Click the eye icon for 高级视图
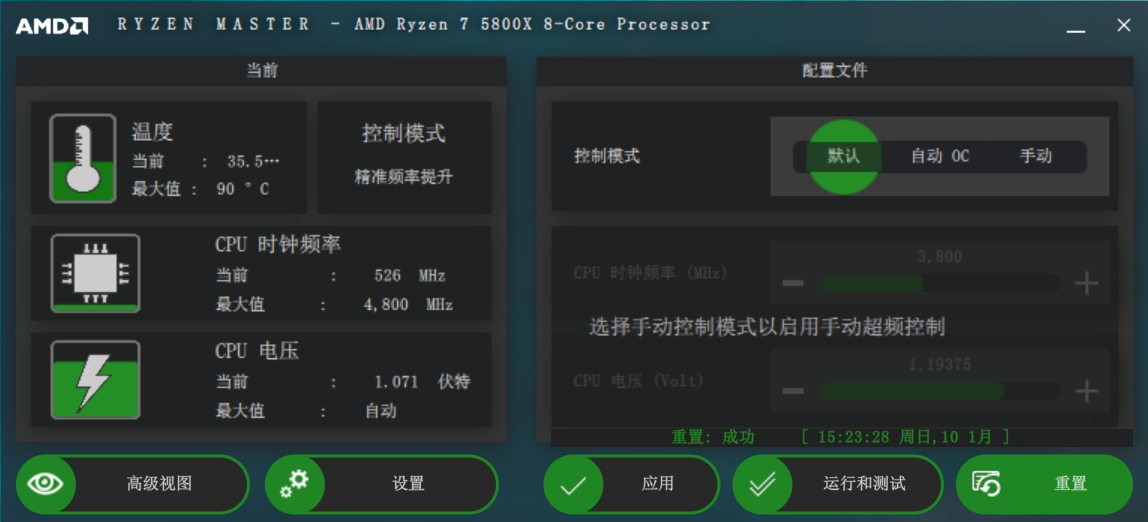1148x522 pixels. (x=45, y=484)
